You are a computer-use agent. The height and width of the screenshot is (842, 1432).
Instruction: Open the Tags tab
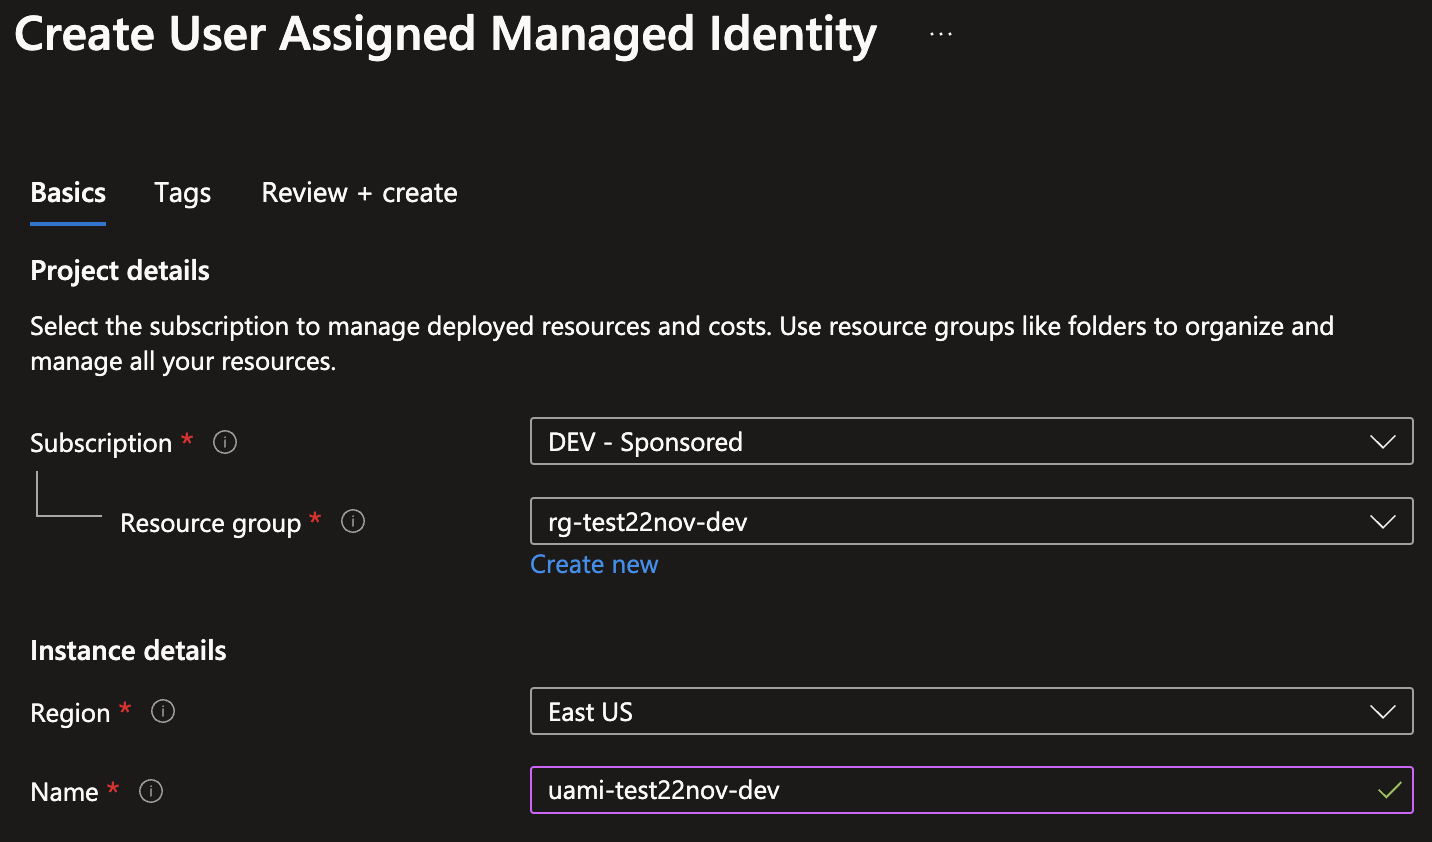(182, 193)
